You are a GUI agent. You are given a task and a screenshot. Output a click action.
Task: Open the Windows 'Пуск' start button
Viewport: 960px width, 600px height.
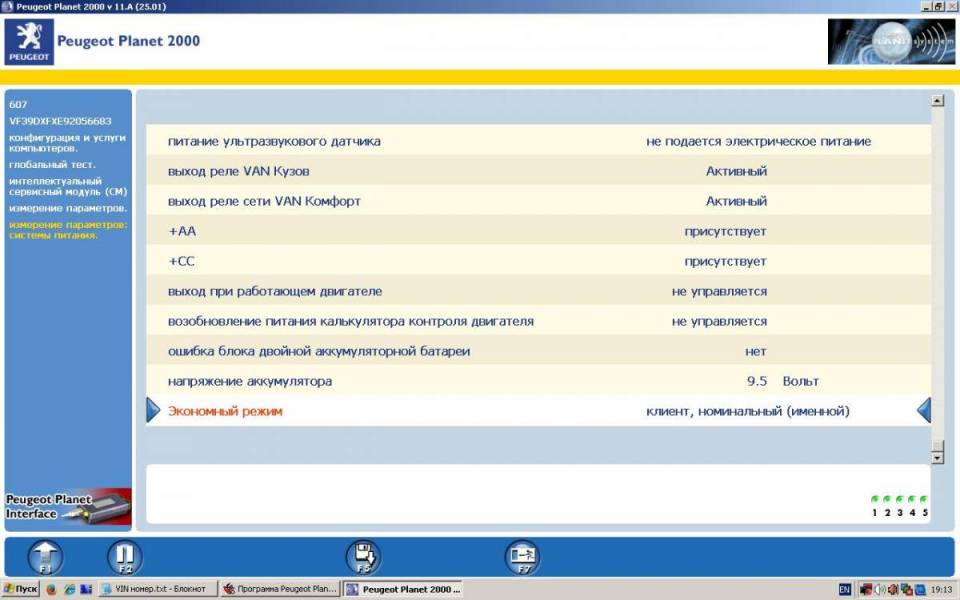[21, 590]
